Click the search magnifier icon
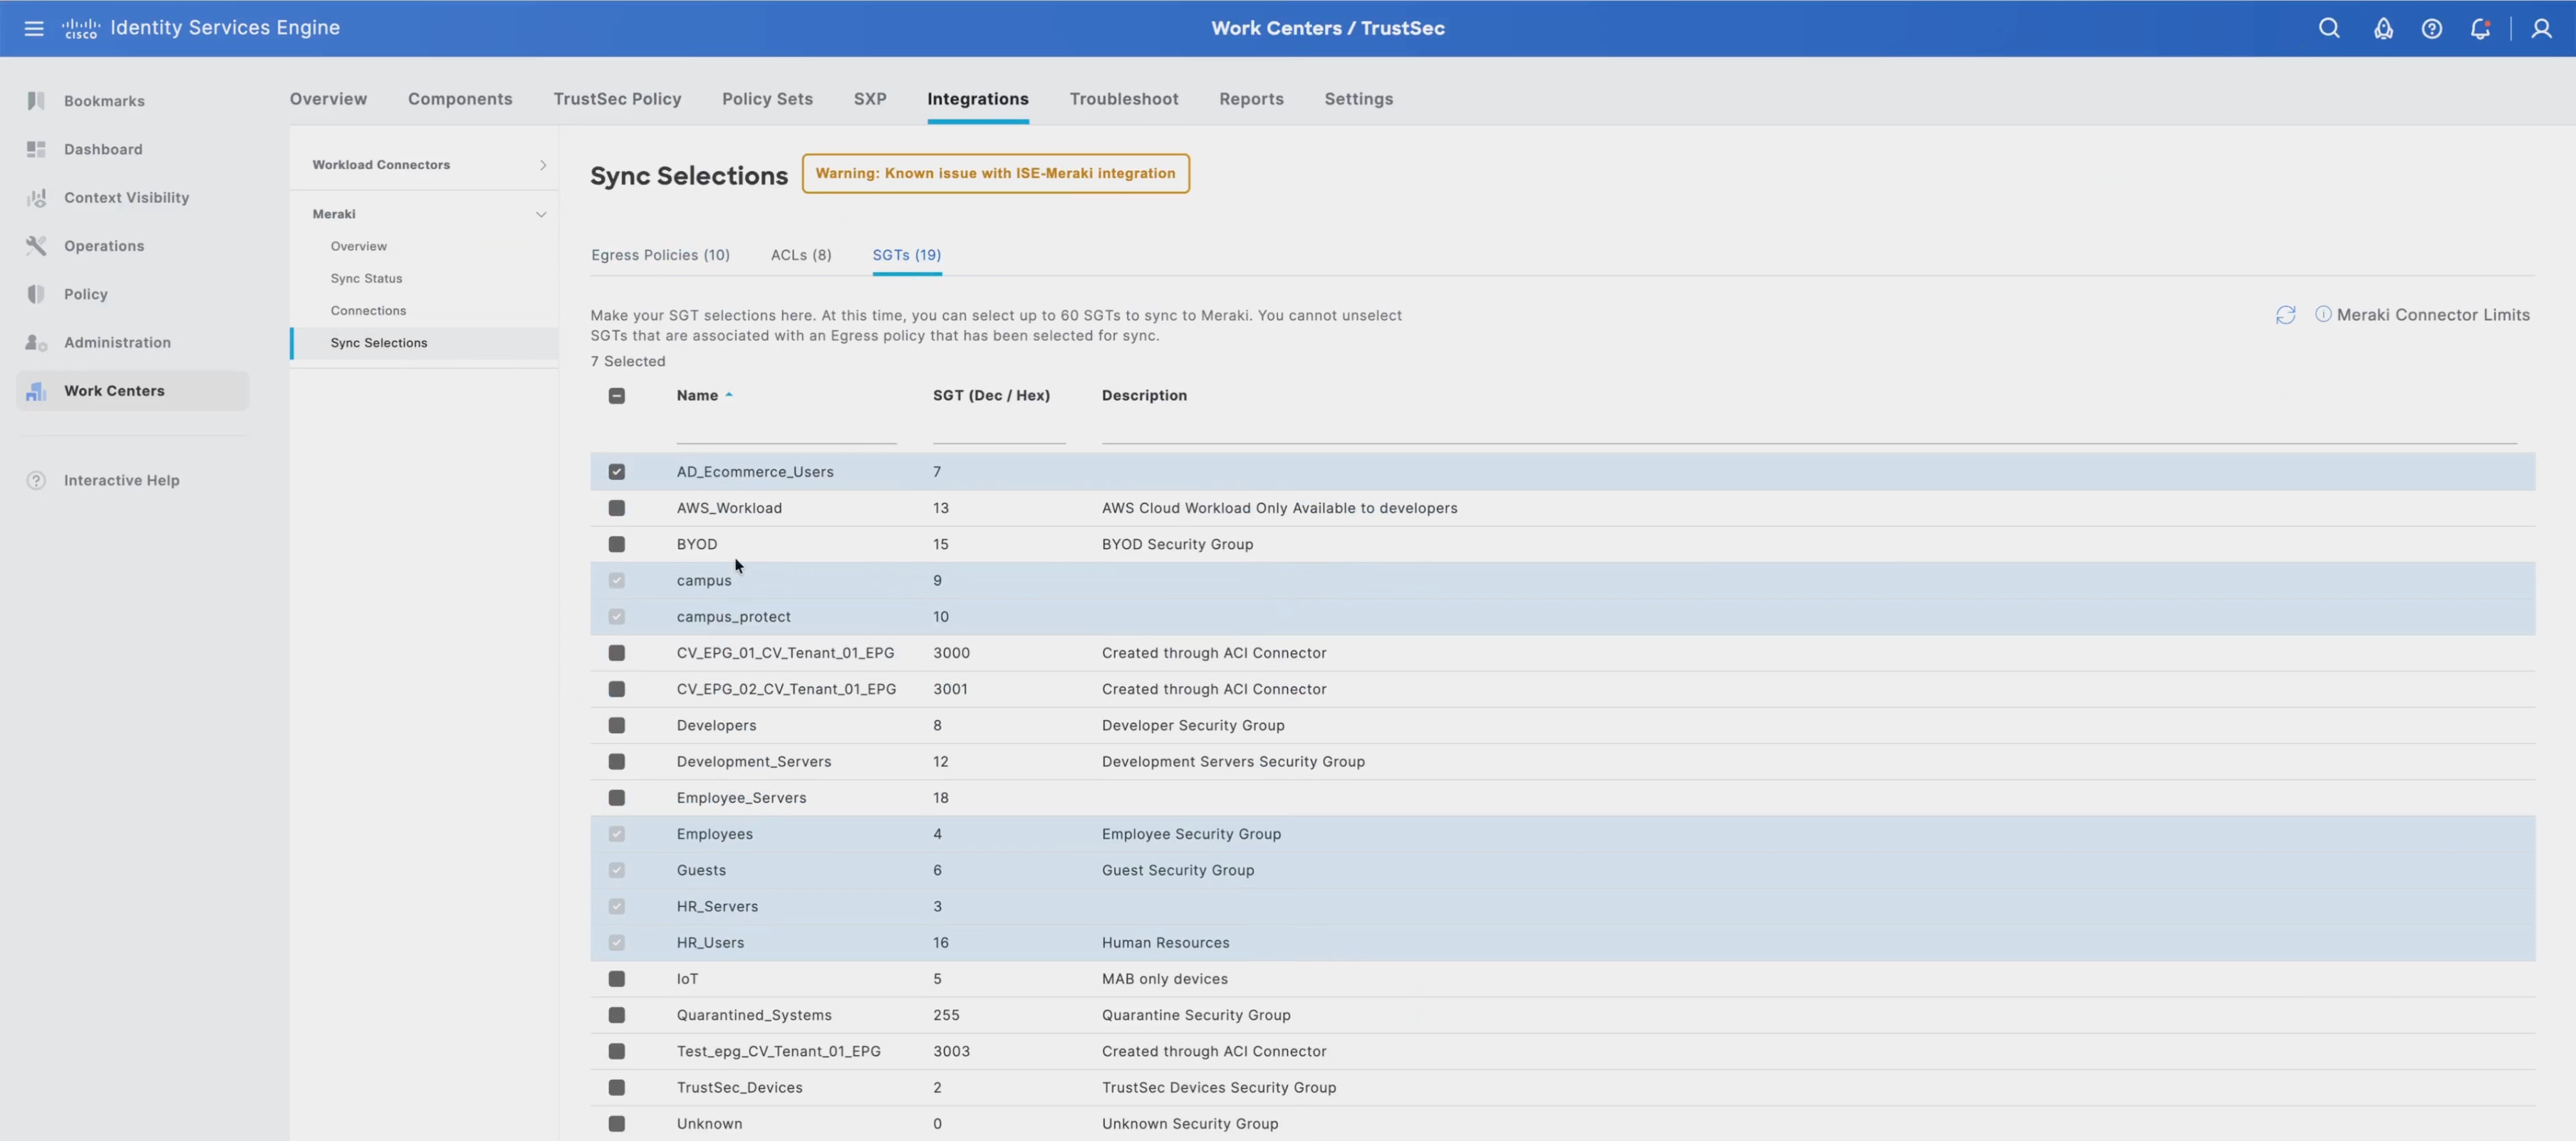The image size is (2576, 1141). [2329, 28]
